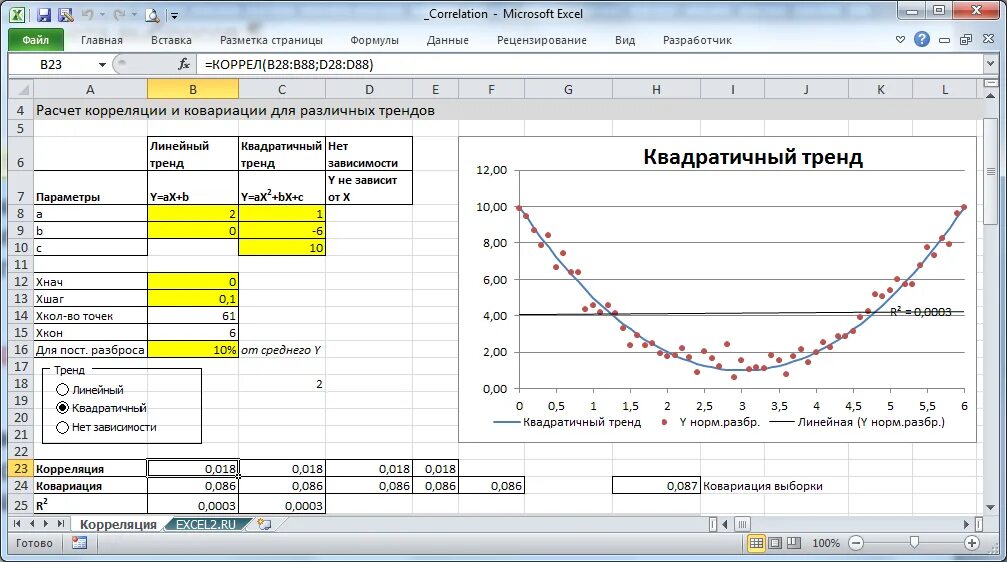Switch to the Вставка ribbon tab
Screen dimensions: 1007x562
tap(171, 40)
